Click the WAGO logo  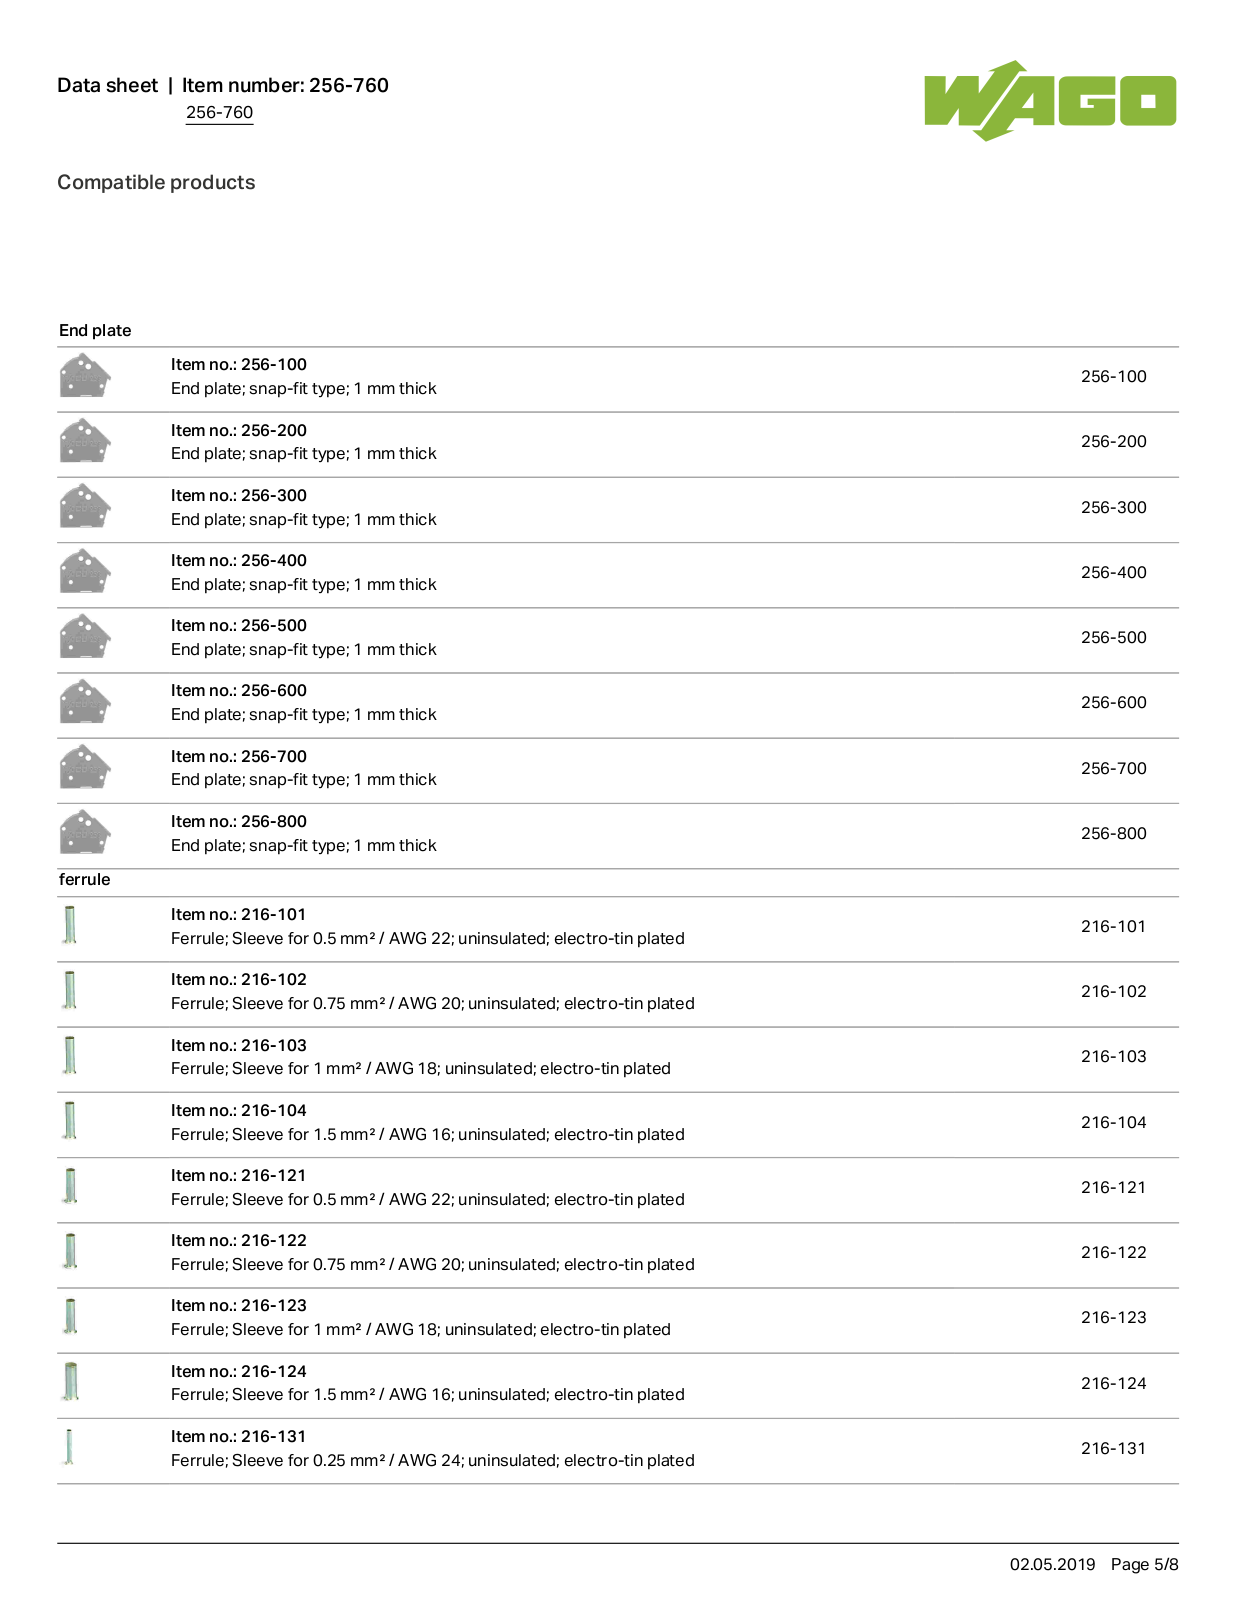(x=1050, y=100)
